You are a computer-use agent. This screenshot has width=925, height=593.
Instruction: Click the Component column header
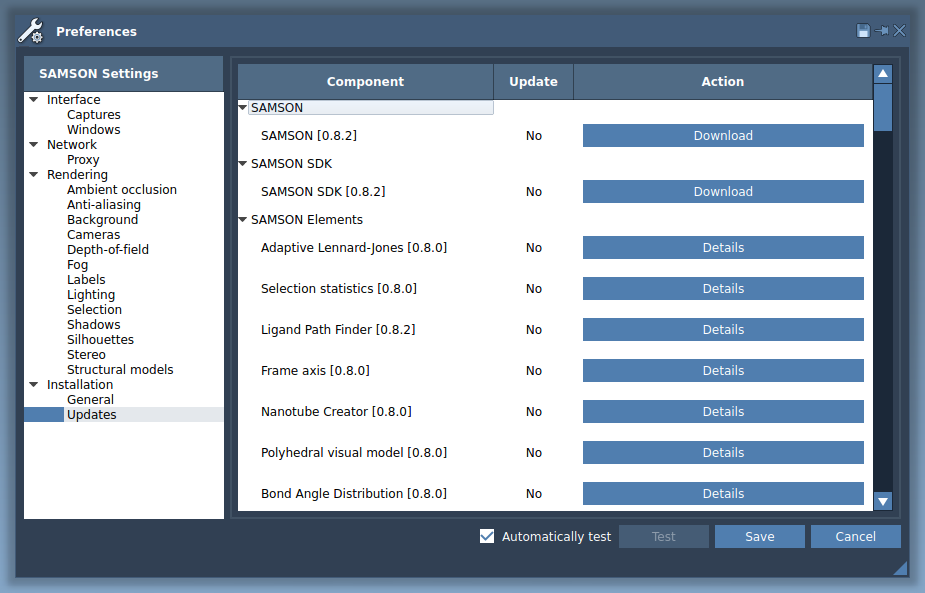coord(365,82)
